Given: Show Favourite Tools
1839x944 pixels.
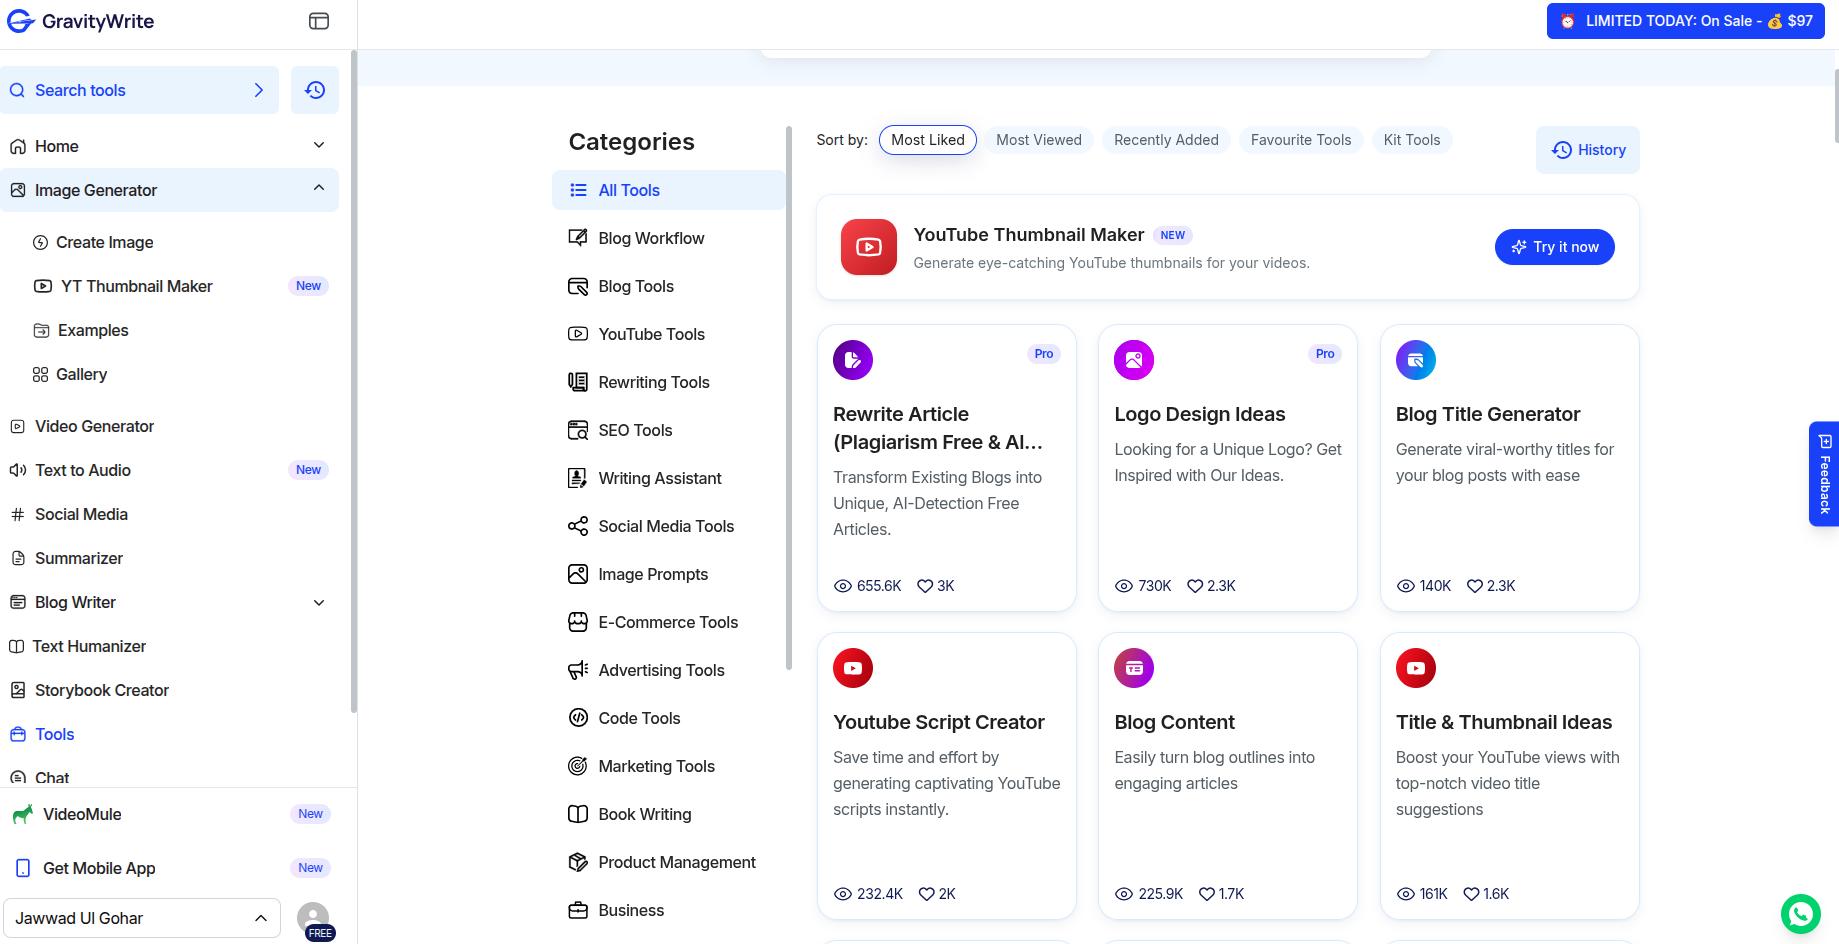Looking at the screenshot, I should pyautogui.click(x=1301, y=140).
